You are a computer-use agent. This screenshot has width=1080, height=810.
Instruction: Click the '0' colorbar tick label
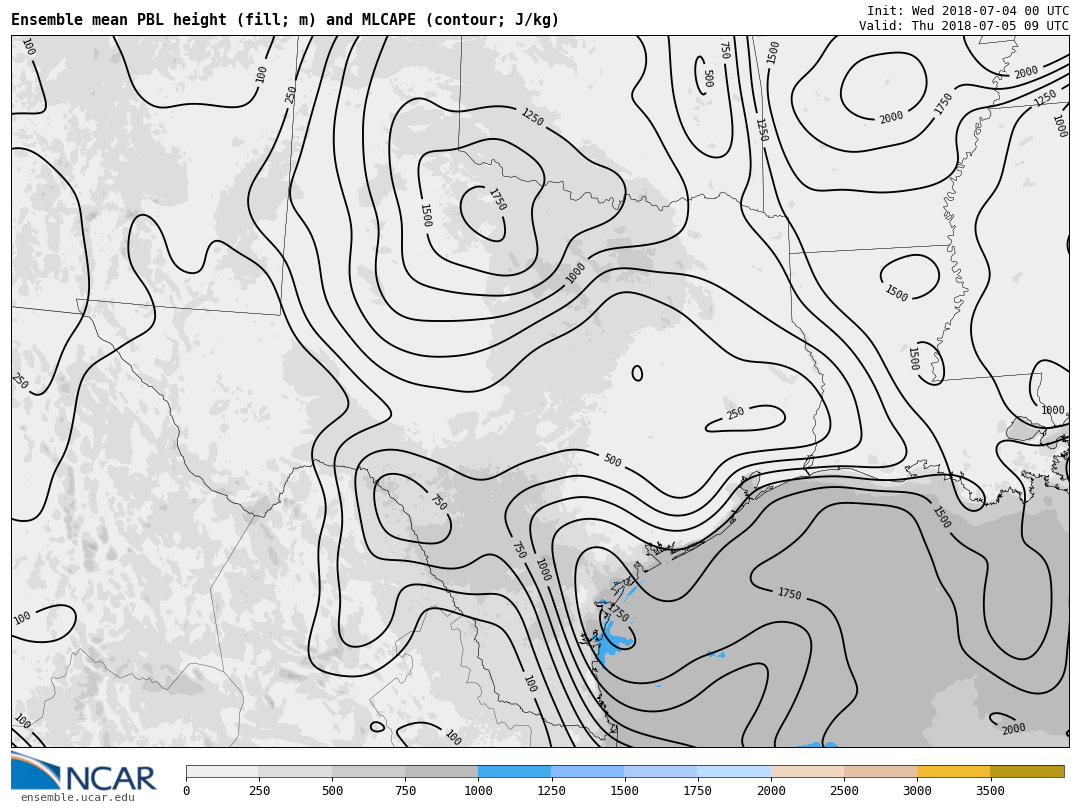tap(187, 790)
